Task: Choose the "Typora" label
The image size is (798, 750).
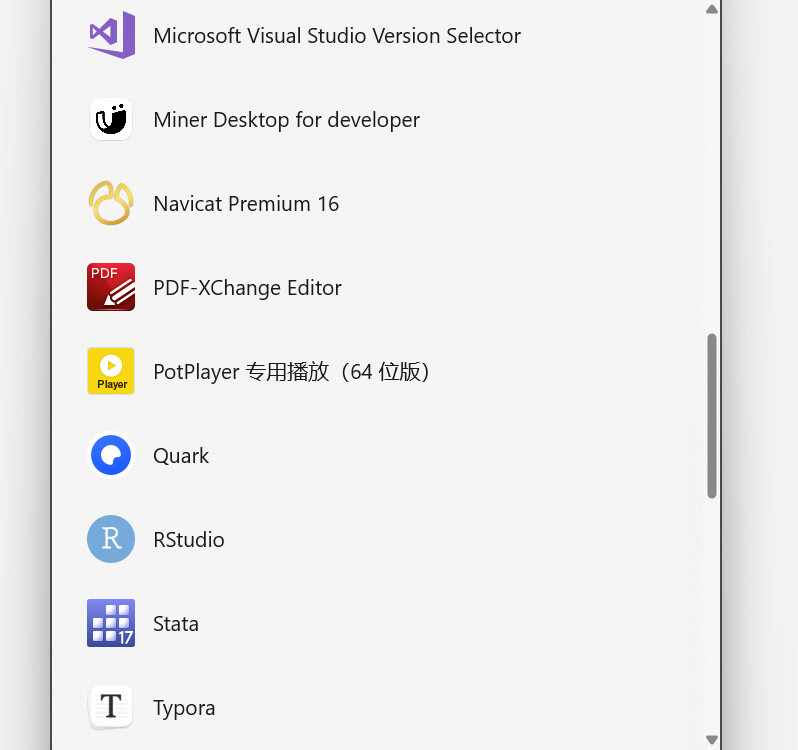Action: click(184, 708)
